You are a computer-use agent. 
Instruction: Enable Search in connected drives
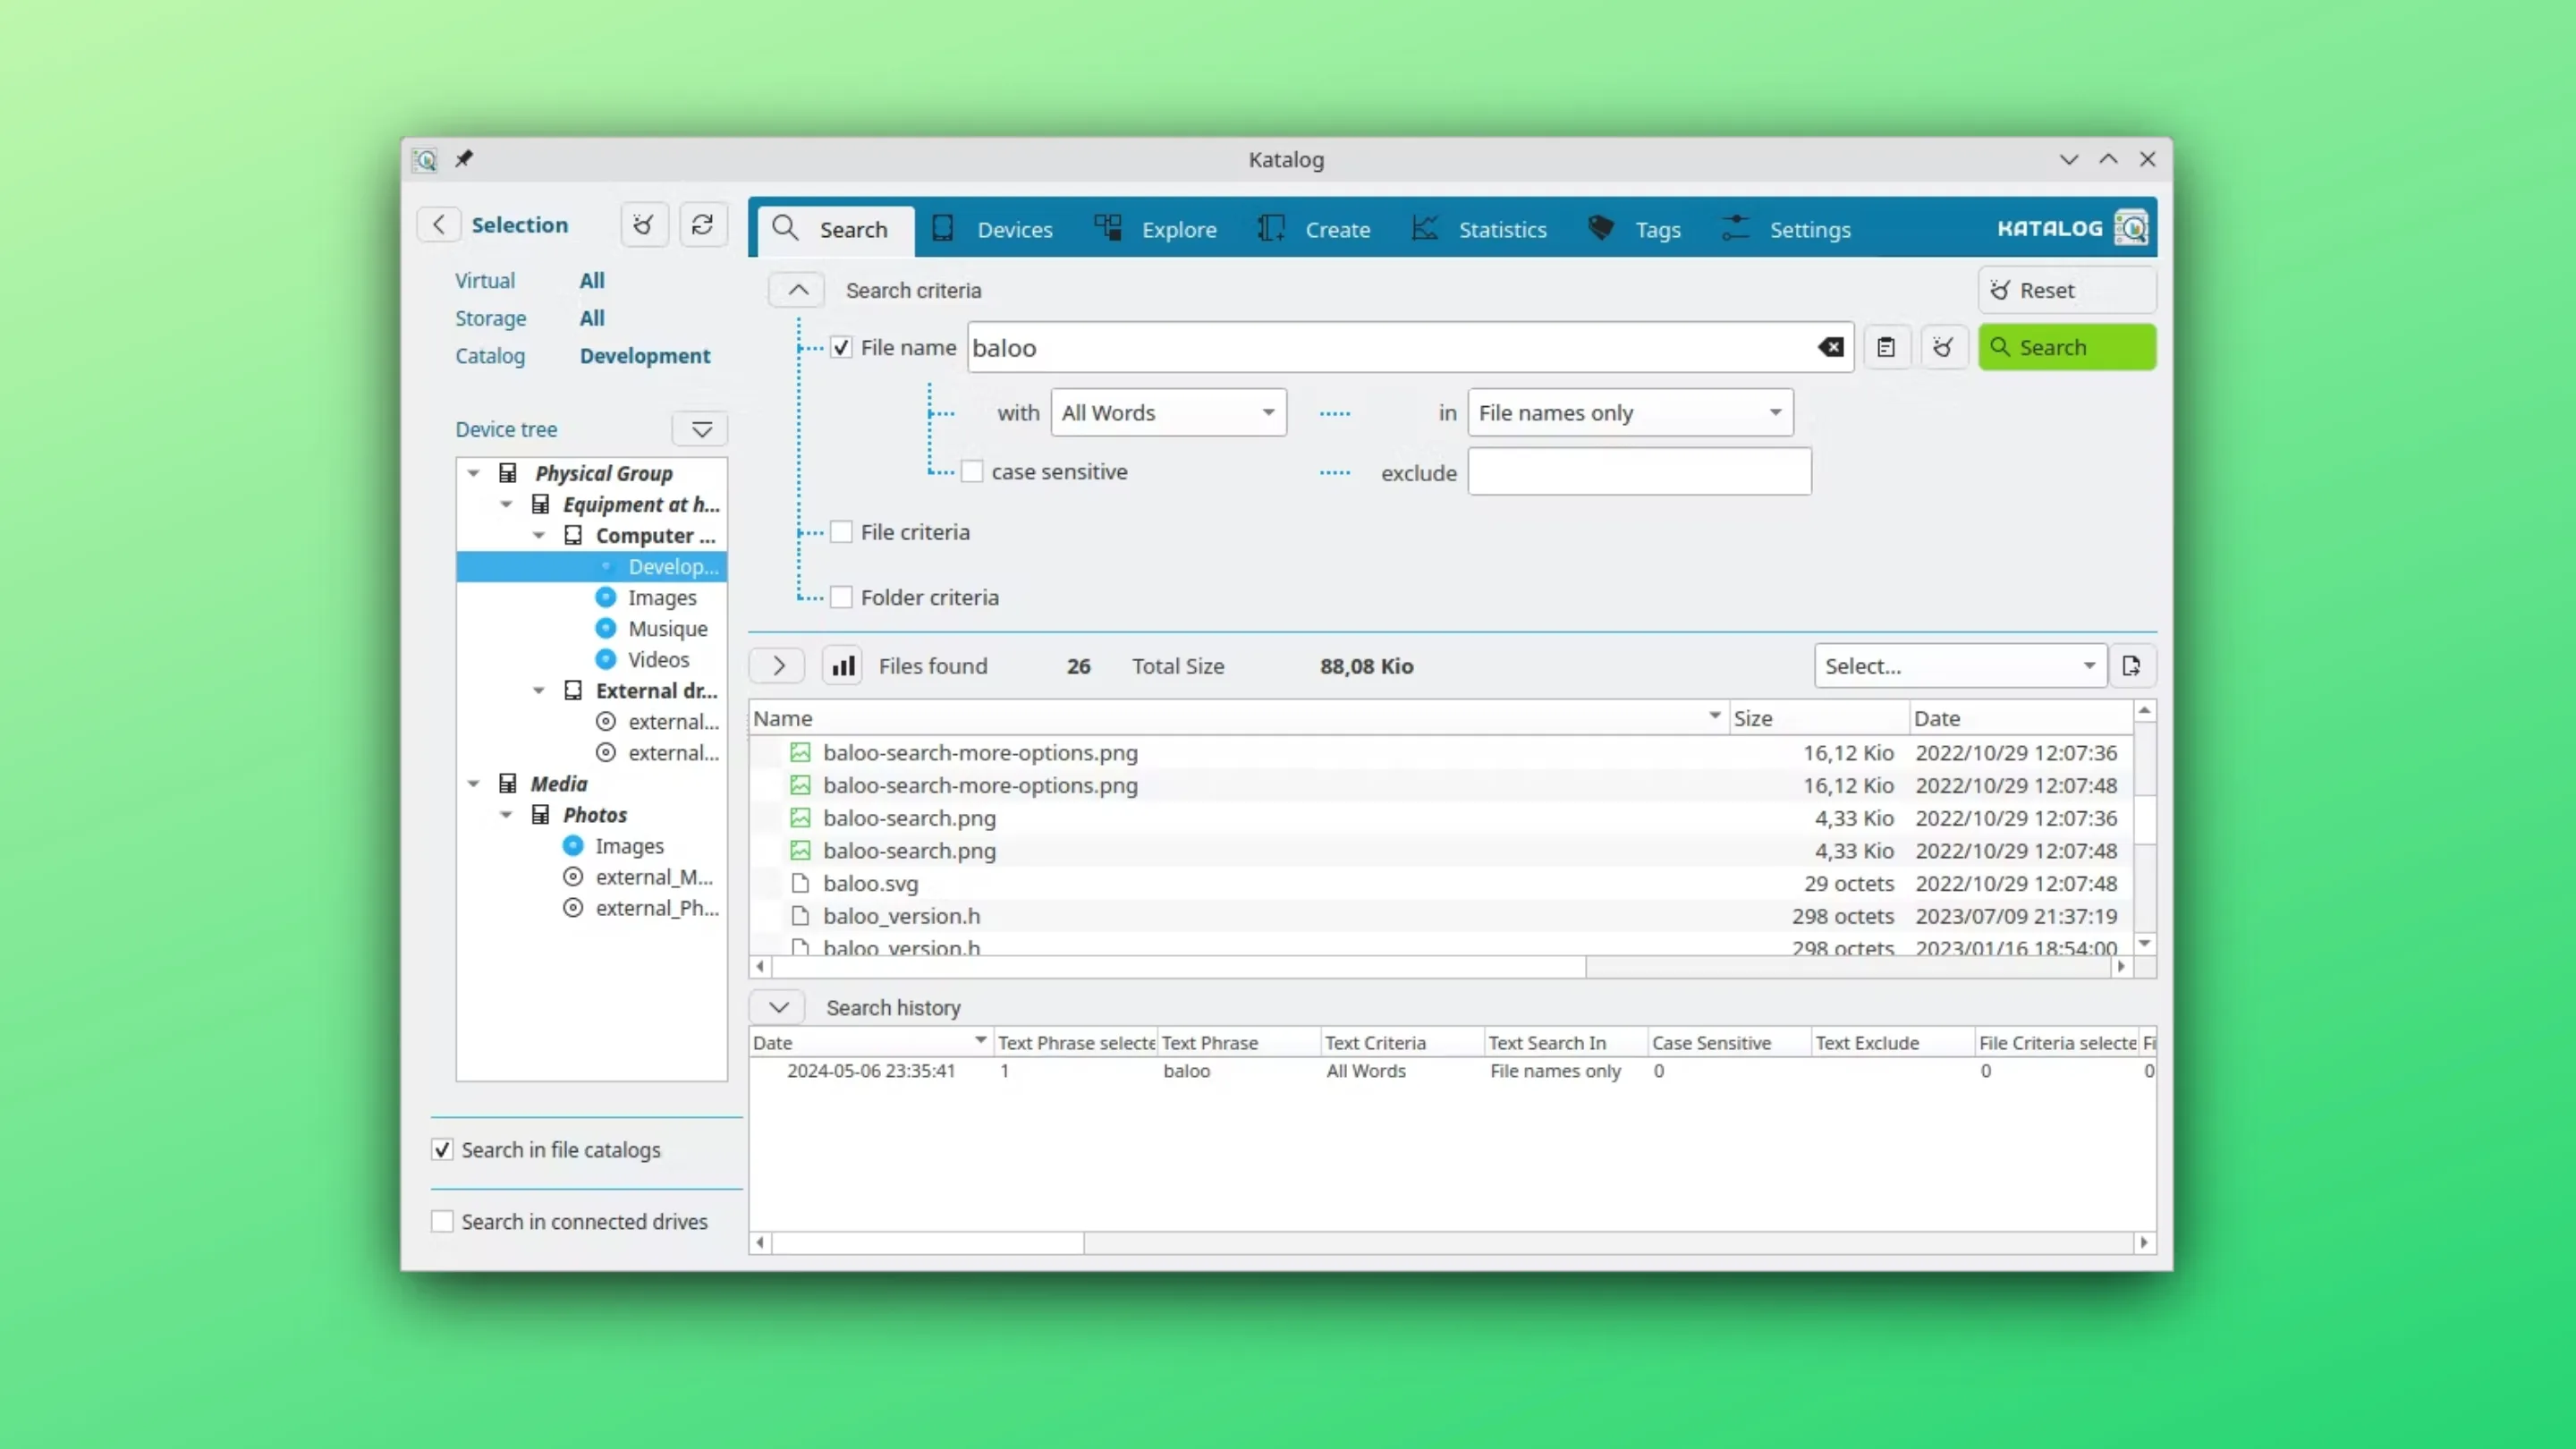coord(441,1221)
